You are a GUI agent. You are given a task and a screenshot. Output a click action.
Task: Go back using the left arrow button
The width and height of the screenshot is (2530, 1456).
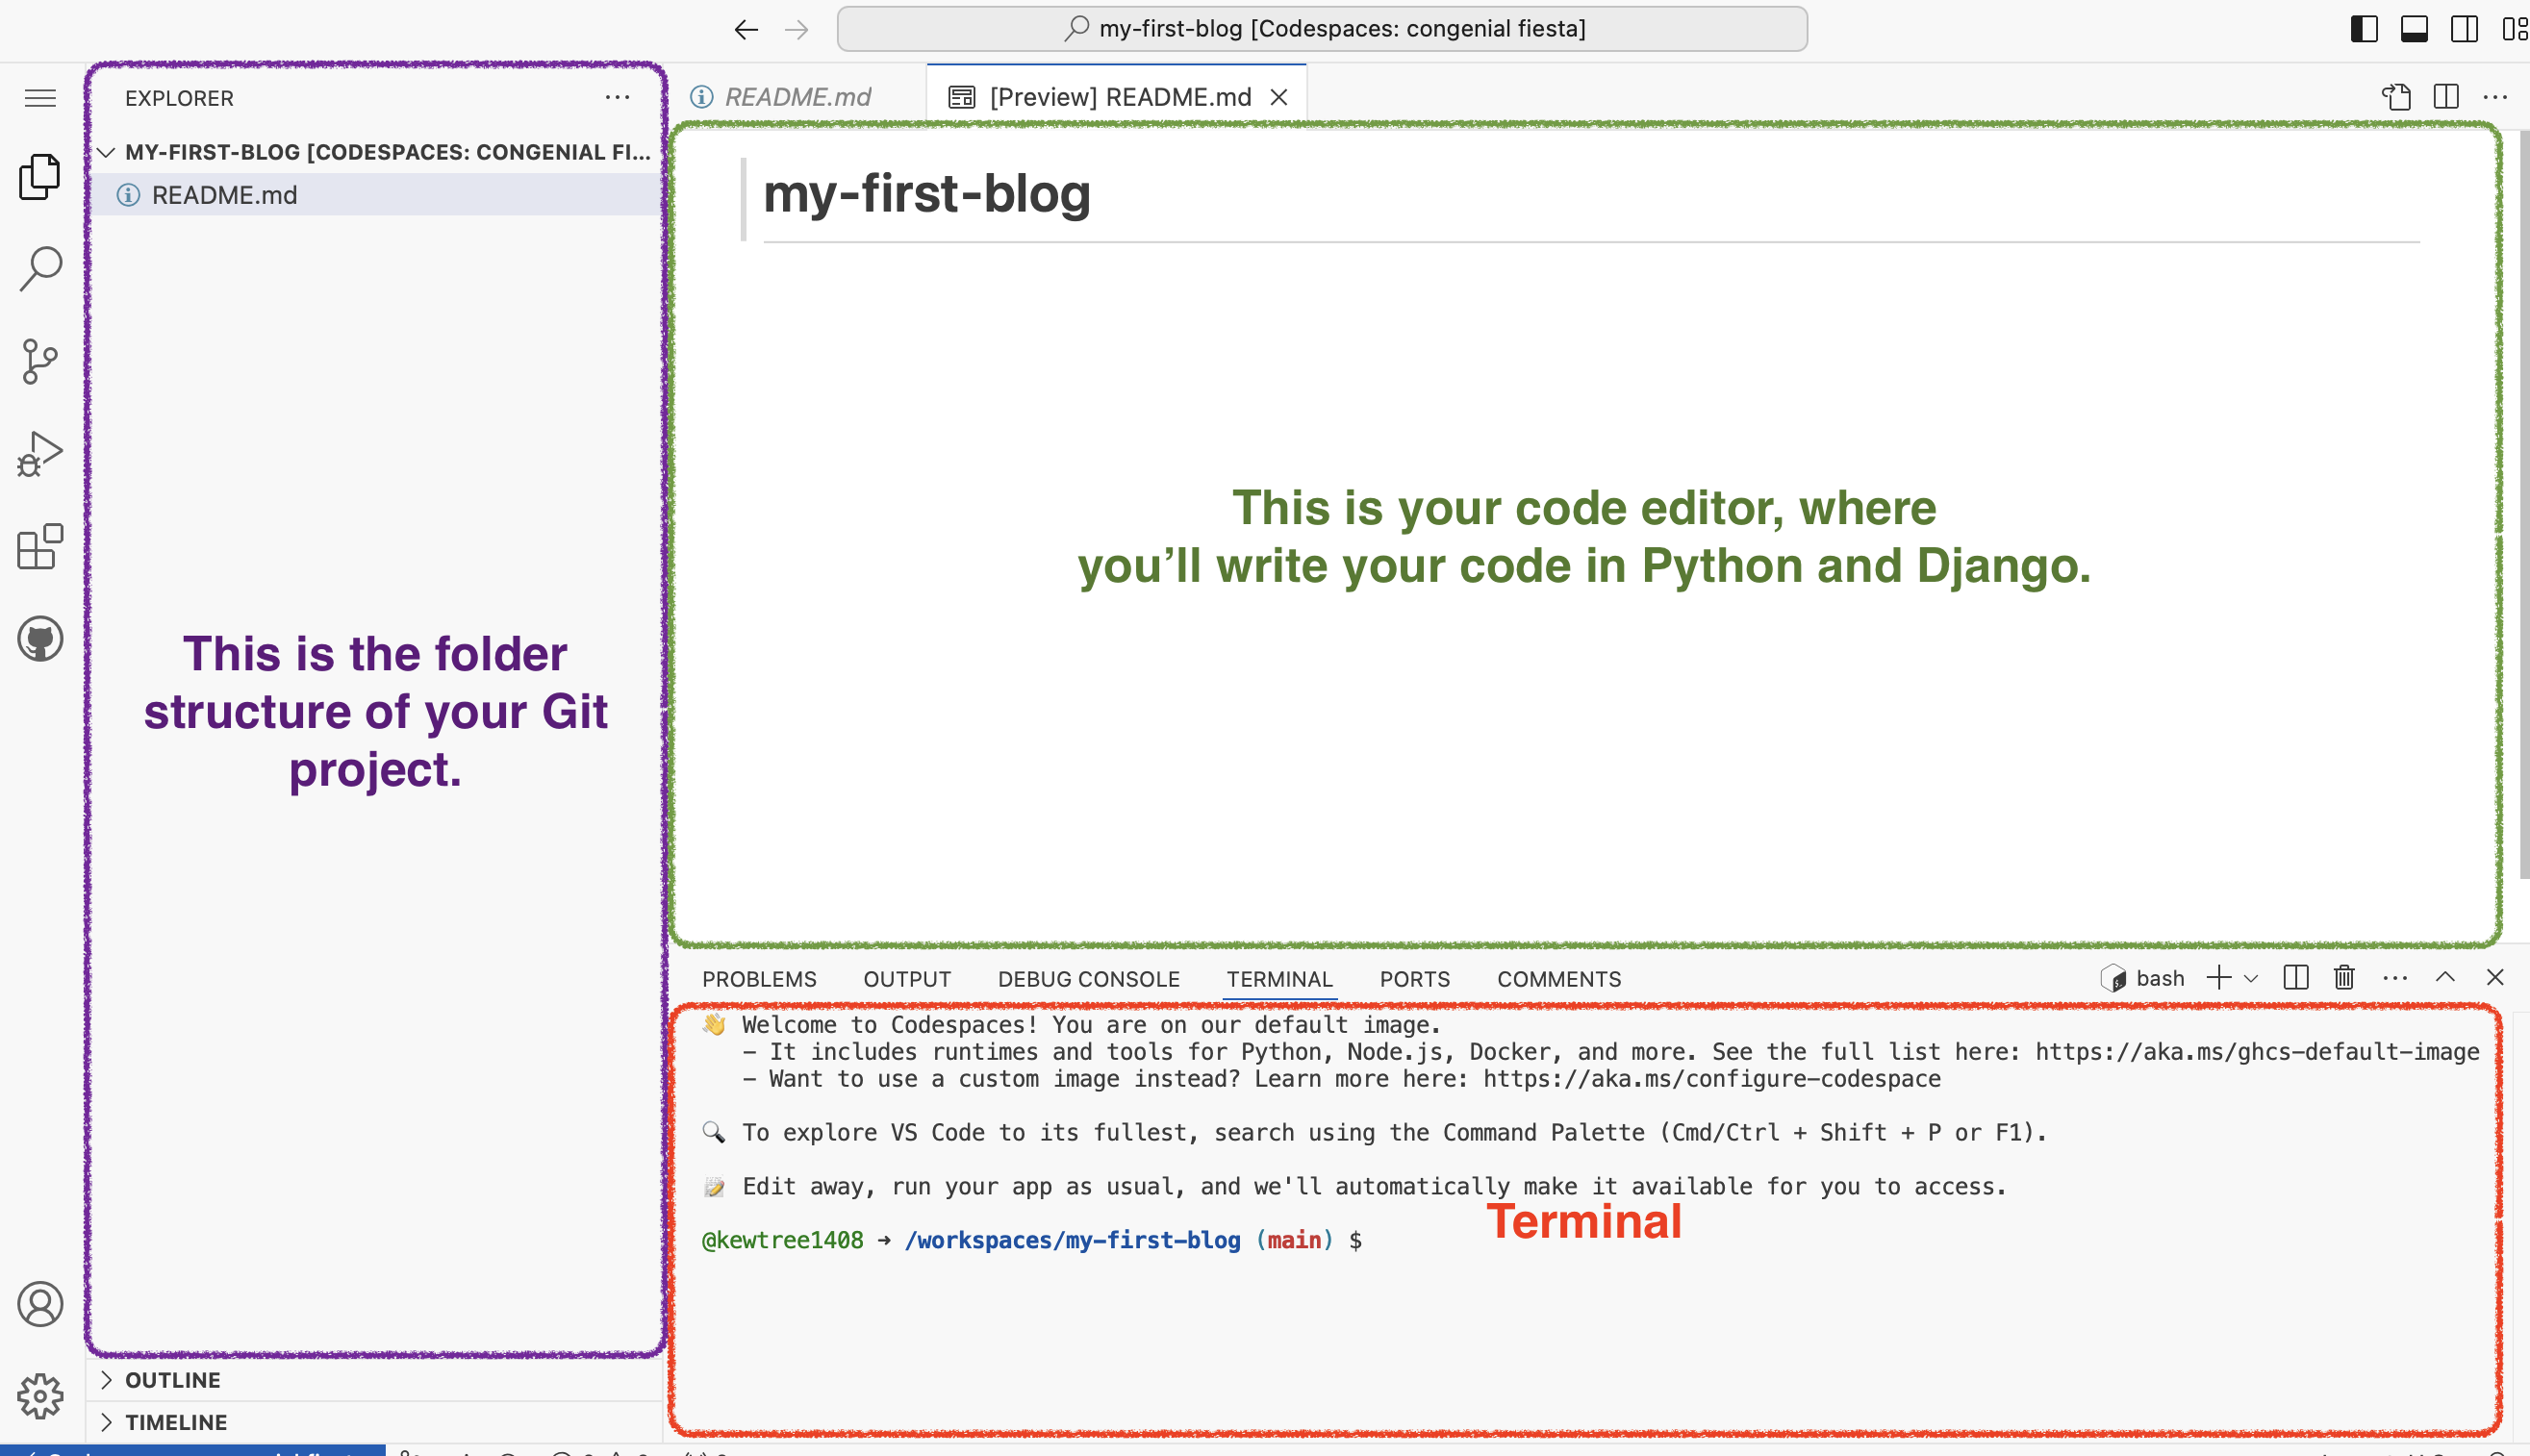(x=746, y=29)
